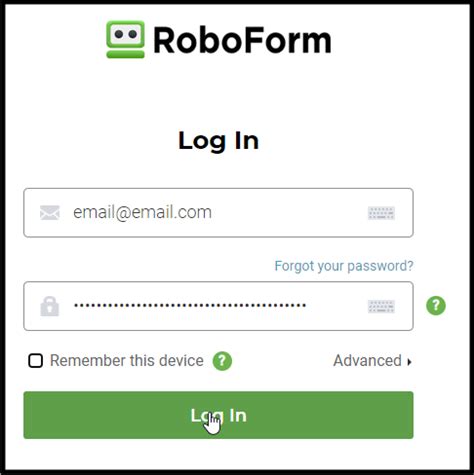474x475 pixels.
Task: Open virtual keyboard for email field
Action: pos(381,213)
